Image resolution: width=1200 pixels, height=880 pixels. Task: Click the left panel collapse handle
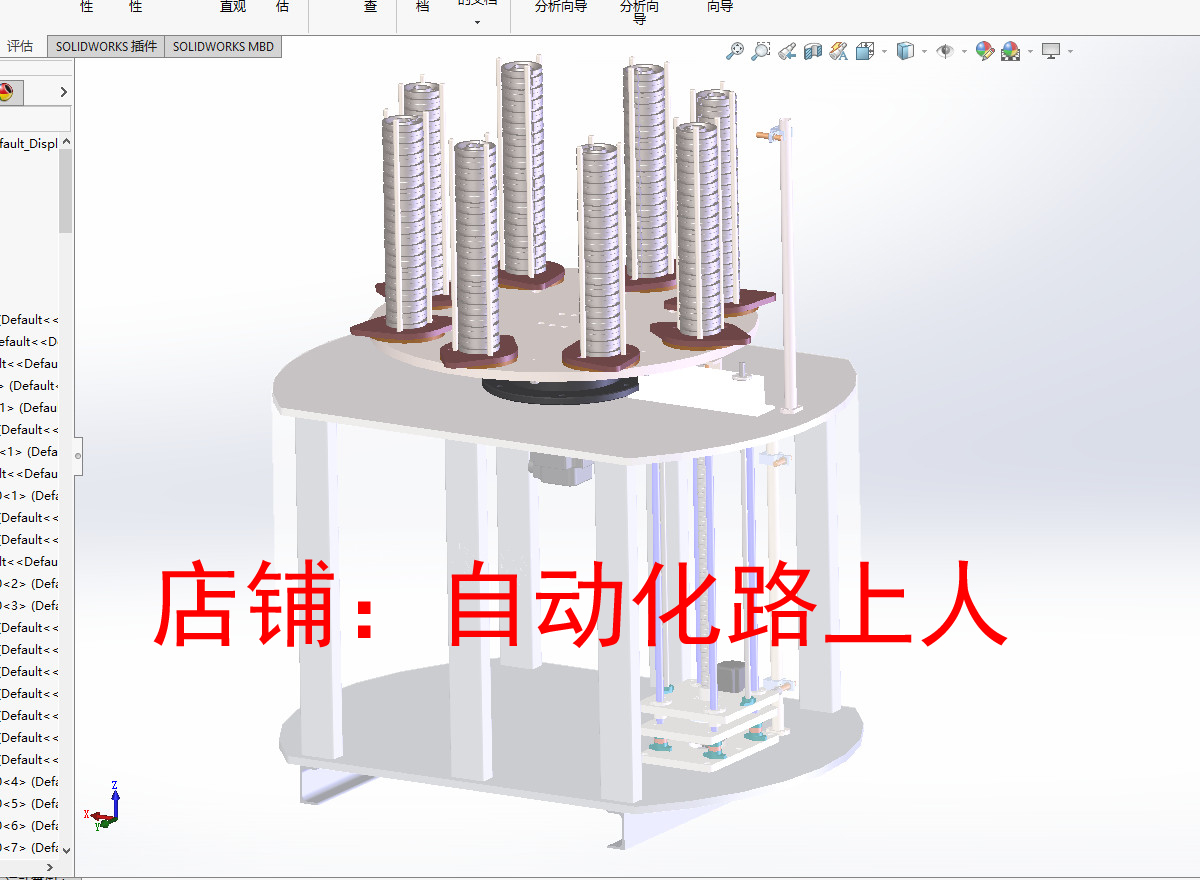pos(78,455)
